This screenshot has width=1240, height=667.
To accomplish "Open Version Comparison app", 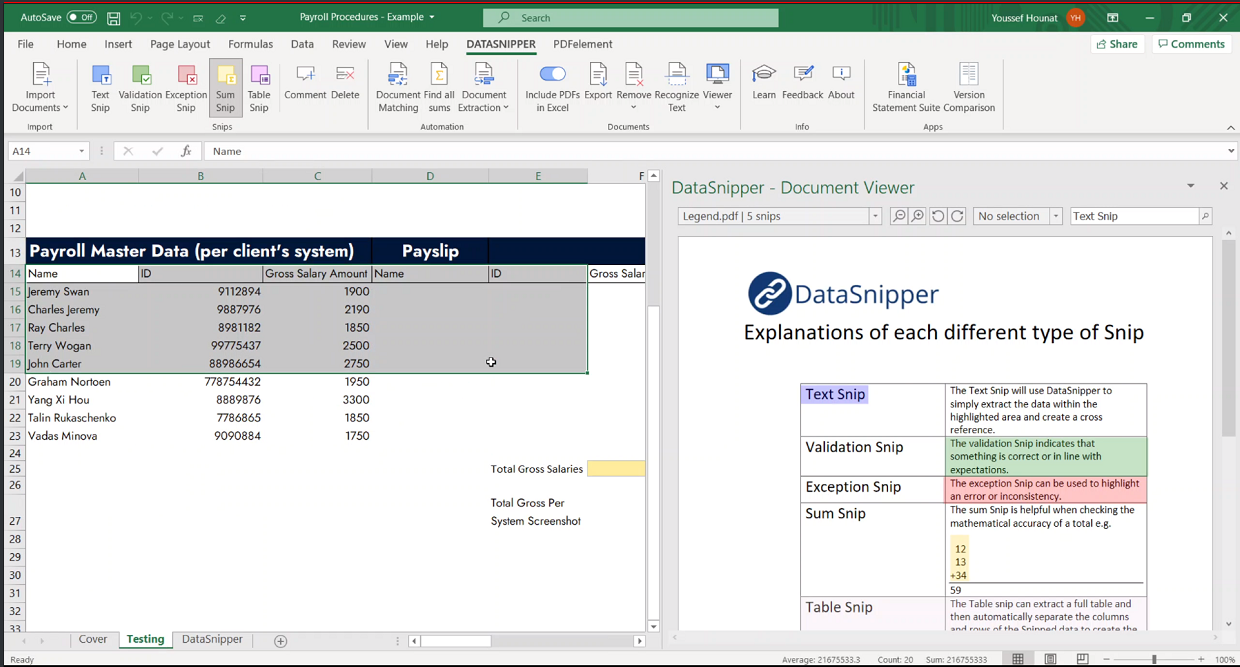I will 969,88.
